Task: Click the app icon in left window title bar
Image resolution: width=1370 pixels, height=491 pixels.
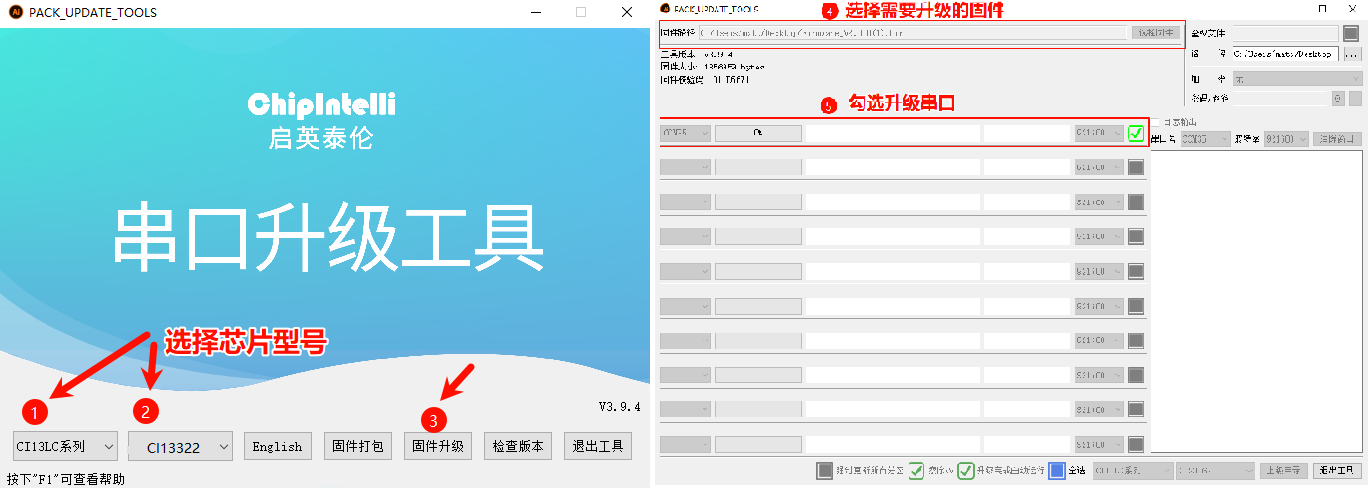Action: click(x=15, y=12)
